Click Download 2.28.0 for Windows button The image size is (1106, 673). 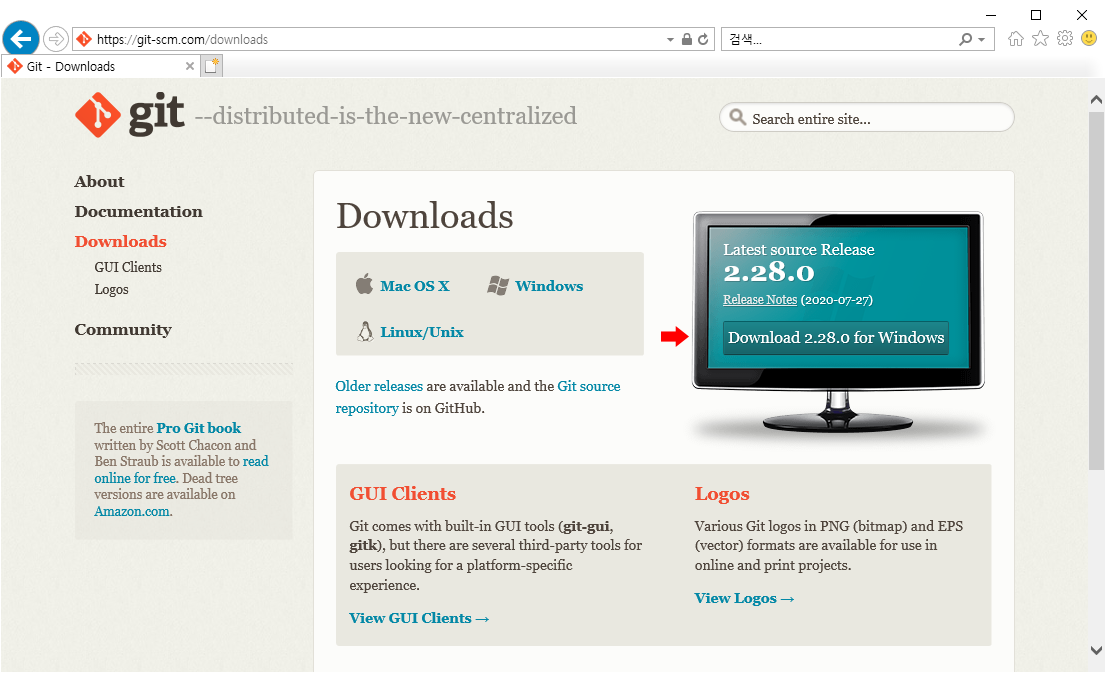[x=836, y=338]
